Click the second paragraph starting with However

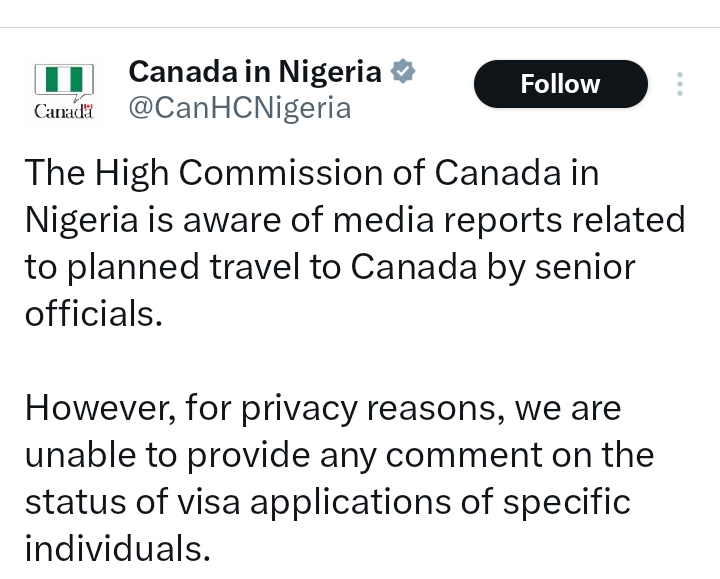pyautogui.click(x=340, y=478)
